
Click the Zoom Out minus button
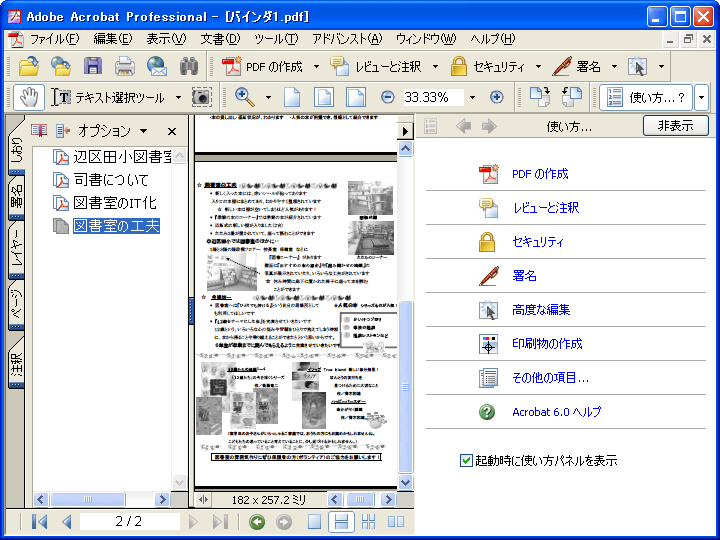(388, 97)
